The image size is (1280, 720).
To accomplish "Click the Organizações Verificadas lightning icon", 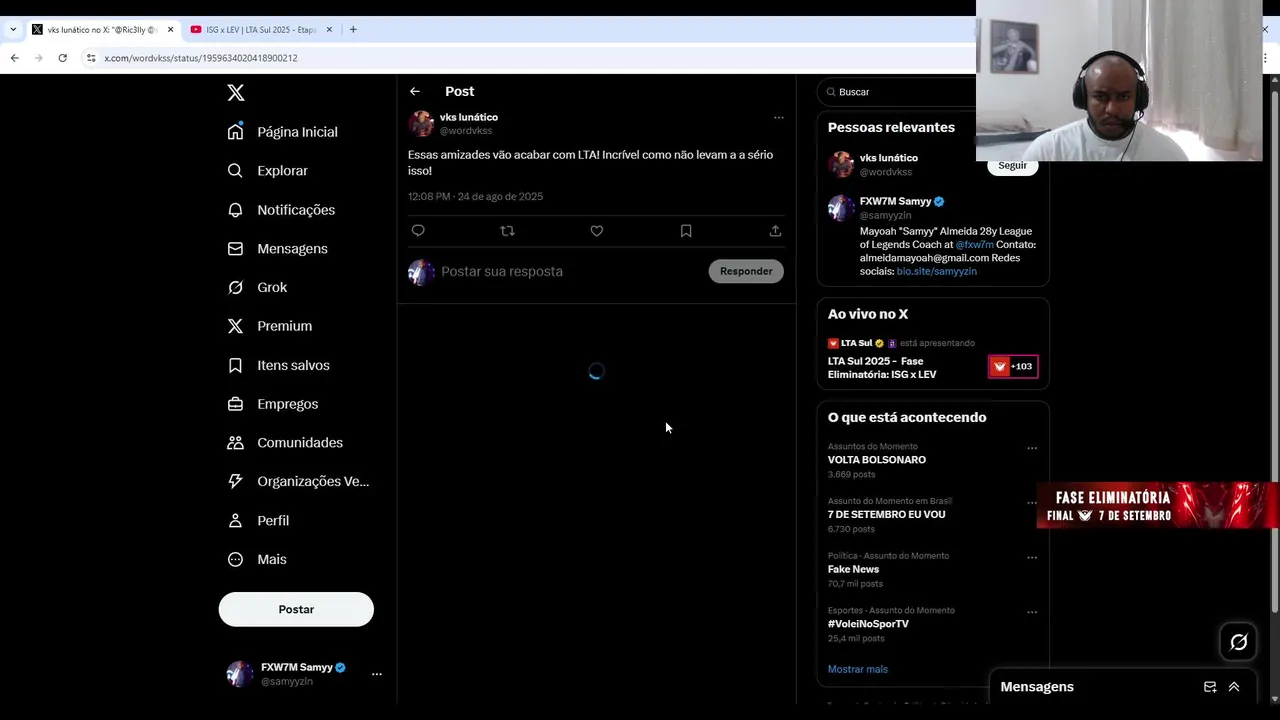I will [235, 481].
